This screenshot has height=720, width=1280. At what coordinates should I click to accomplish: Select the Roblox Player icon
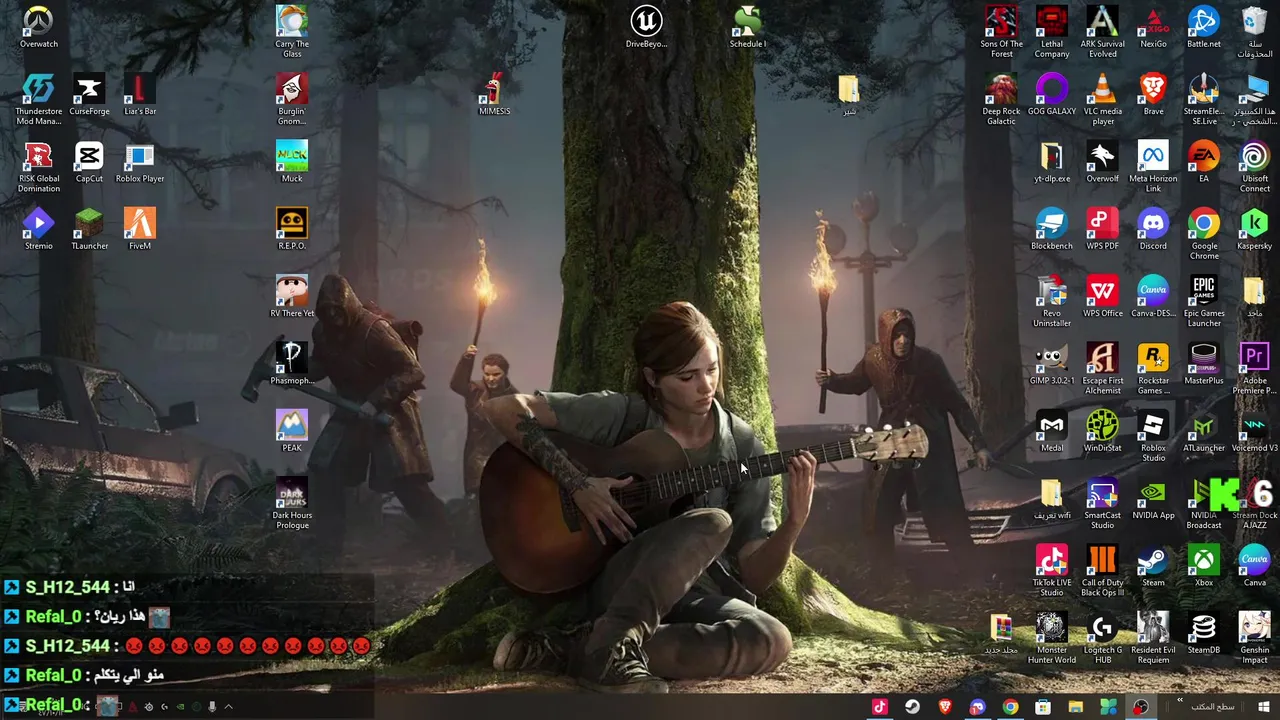point(140,162)
